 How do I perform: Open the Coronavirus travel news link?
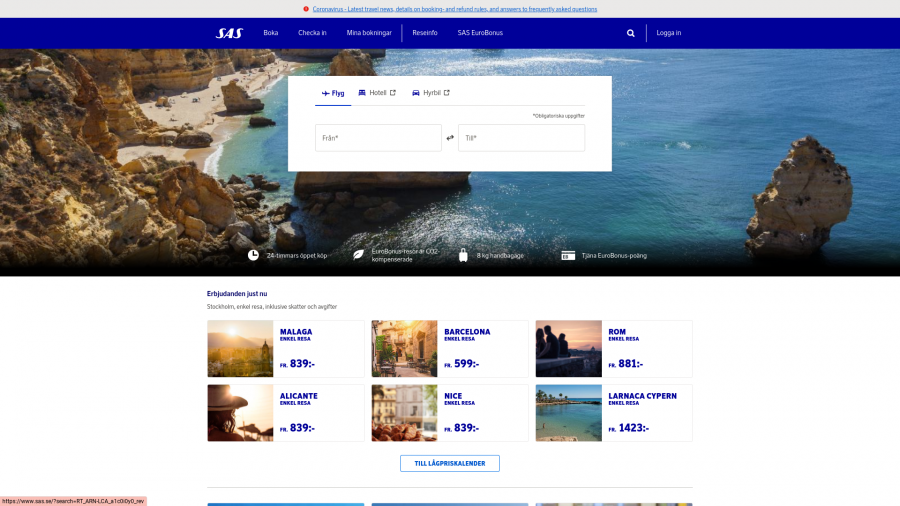coord(454,9)
